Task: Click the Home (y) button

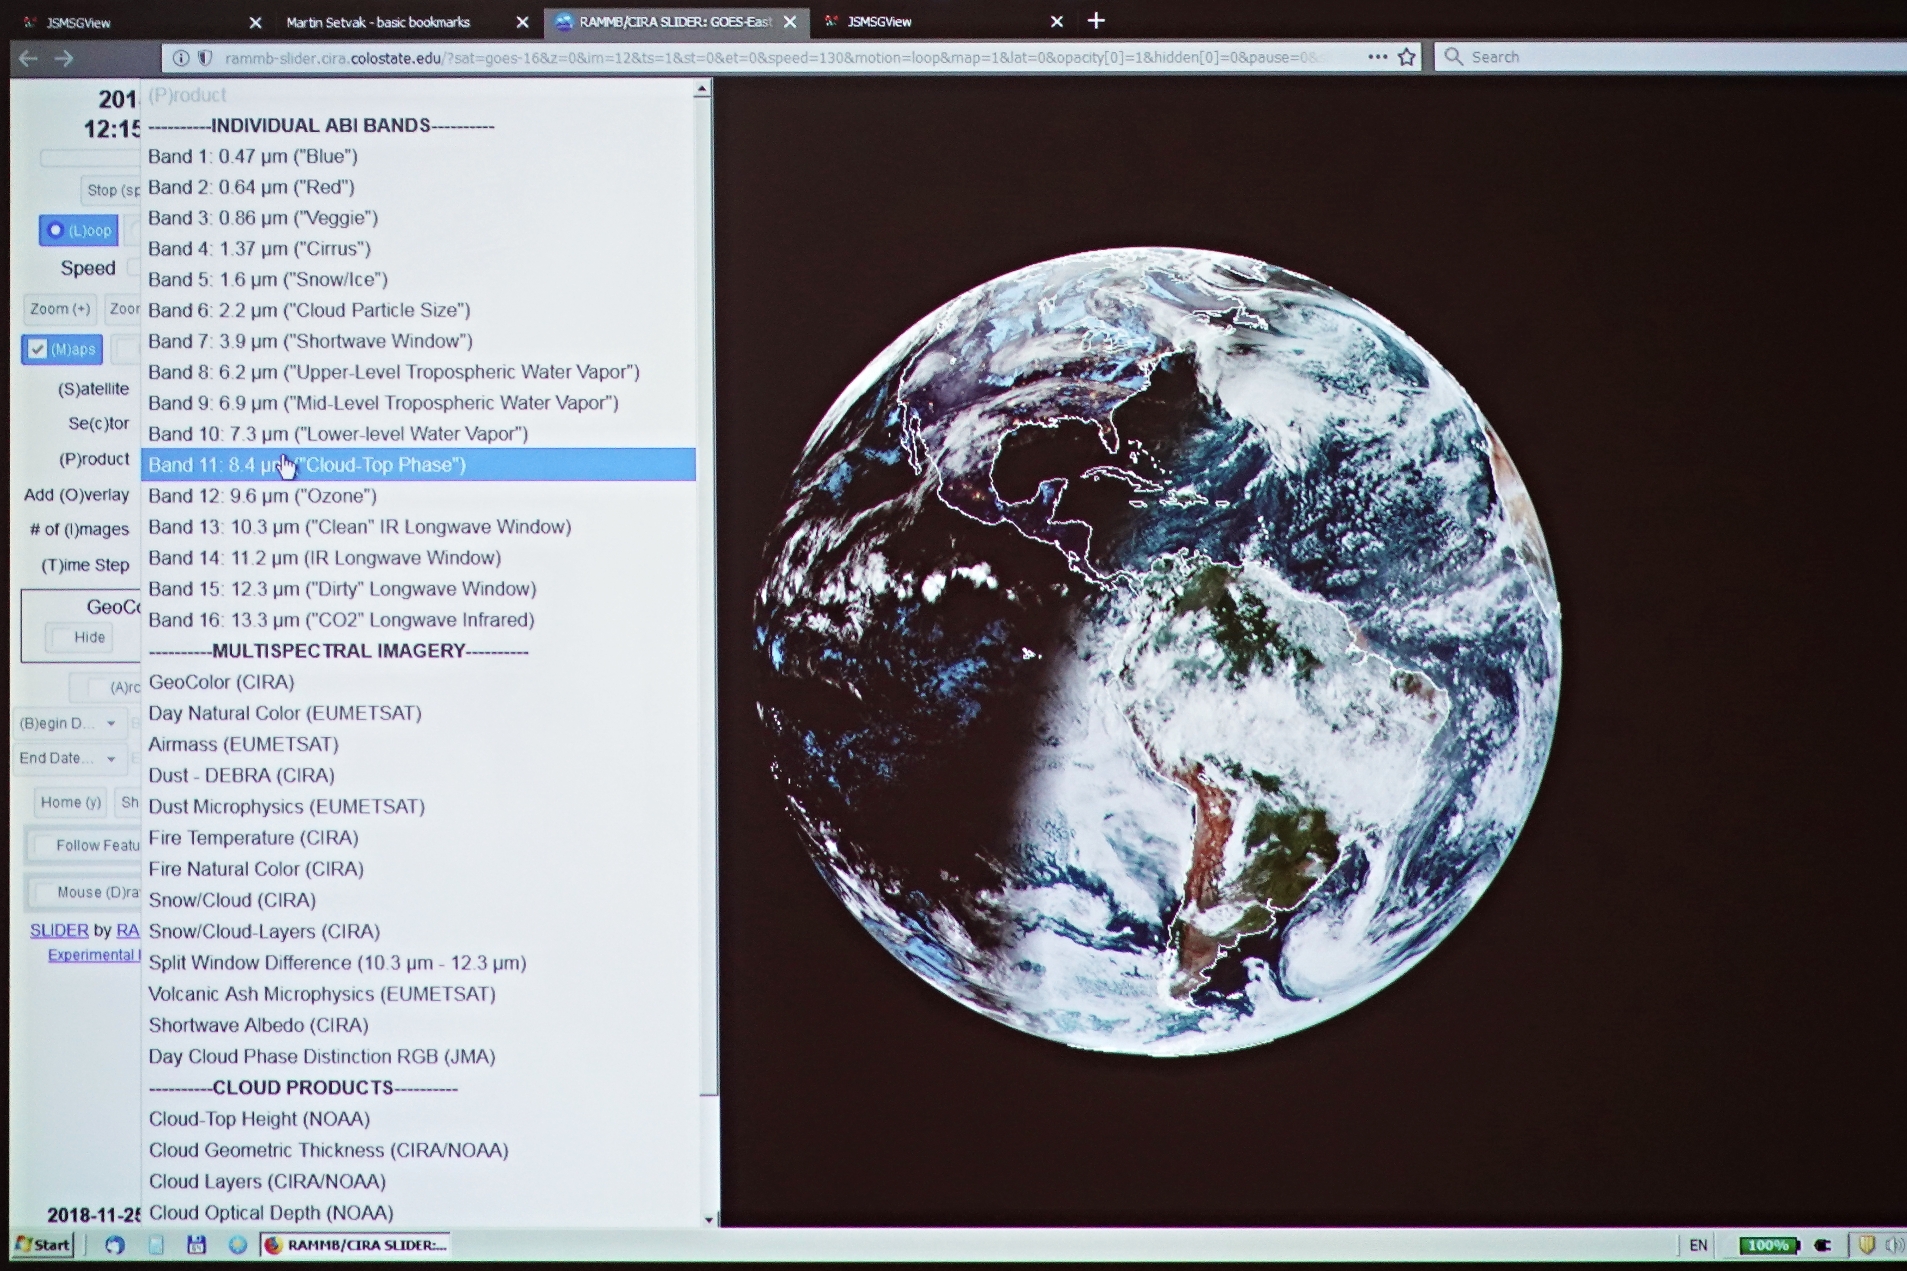Action: click(x=69, y=802)
